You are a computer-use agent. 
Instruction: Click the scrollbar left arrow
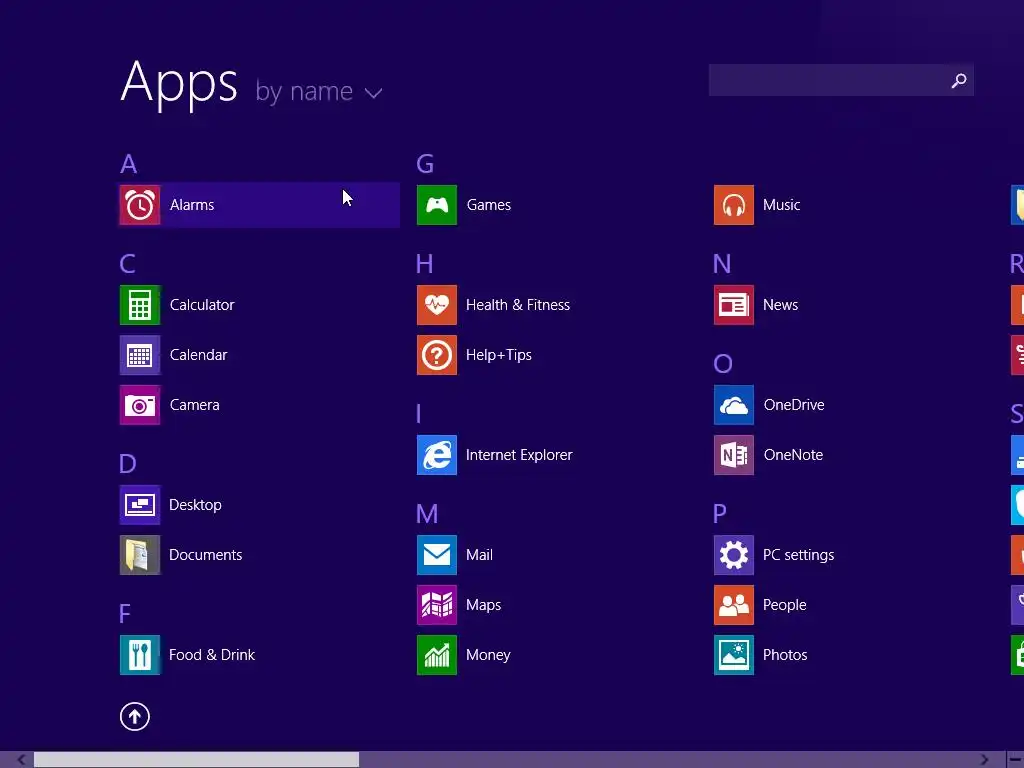point(21,760)
